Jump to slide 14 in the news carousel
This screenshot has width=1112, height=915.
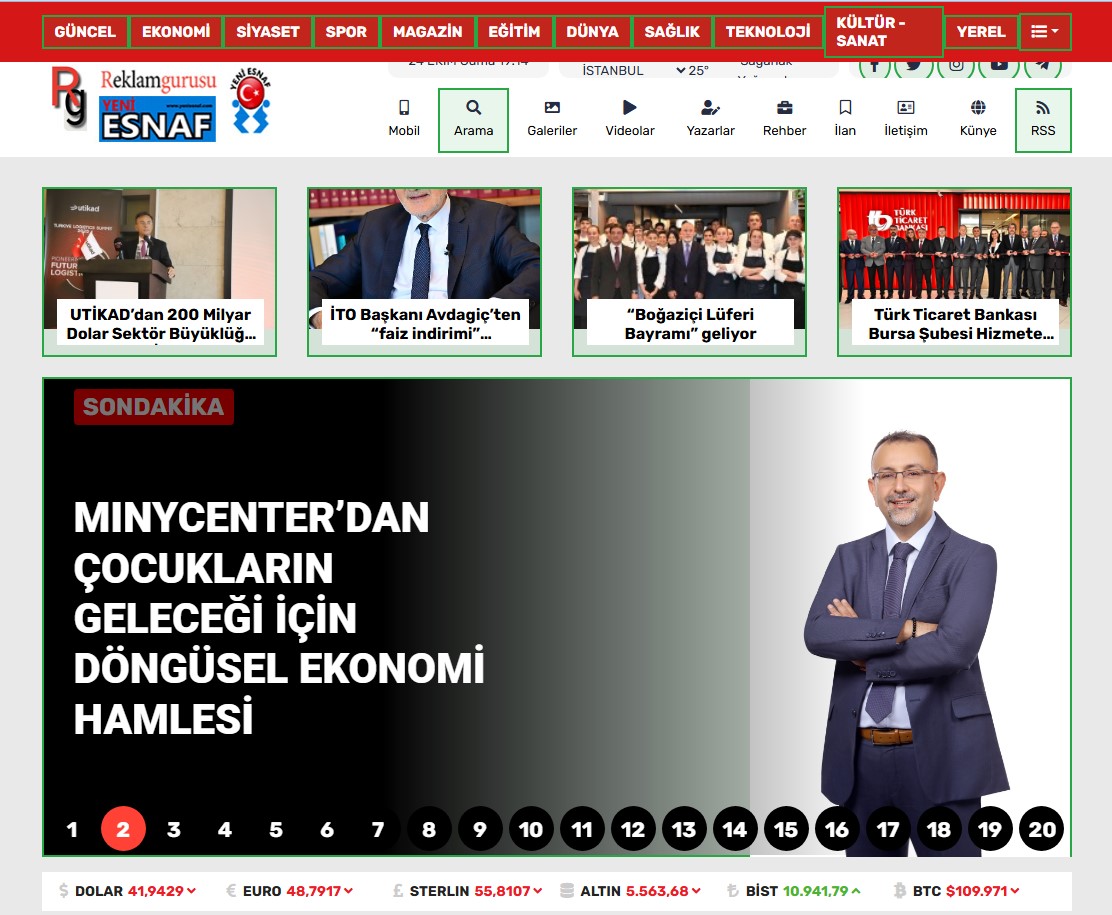(x=735, y=829)
